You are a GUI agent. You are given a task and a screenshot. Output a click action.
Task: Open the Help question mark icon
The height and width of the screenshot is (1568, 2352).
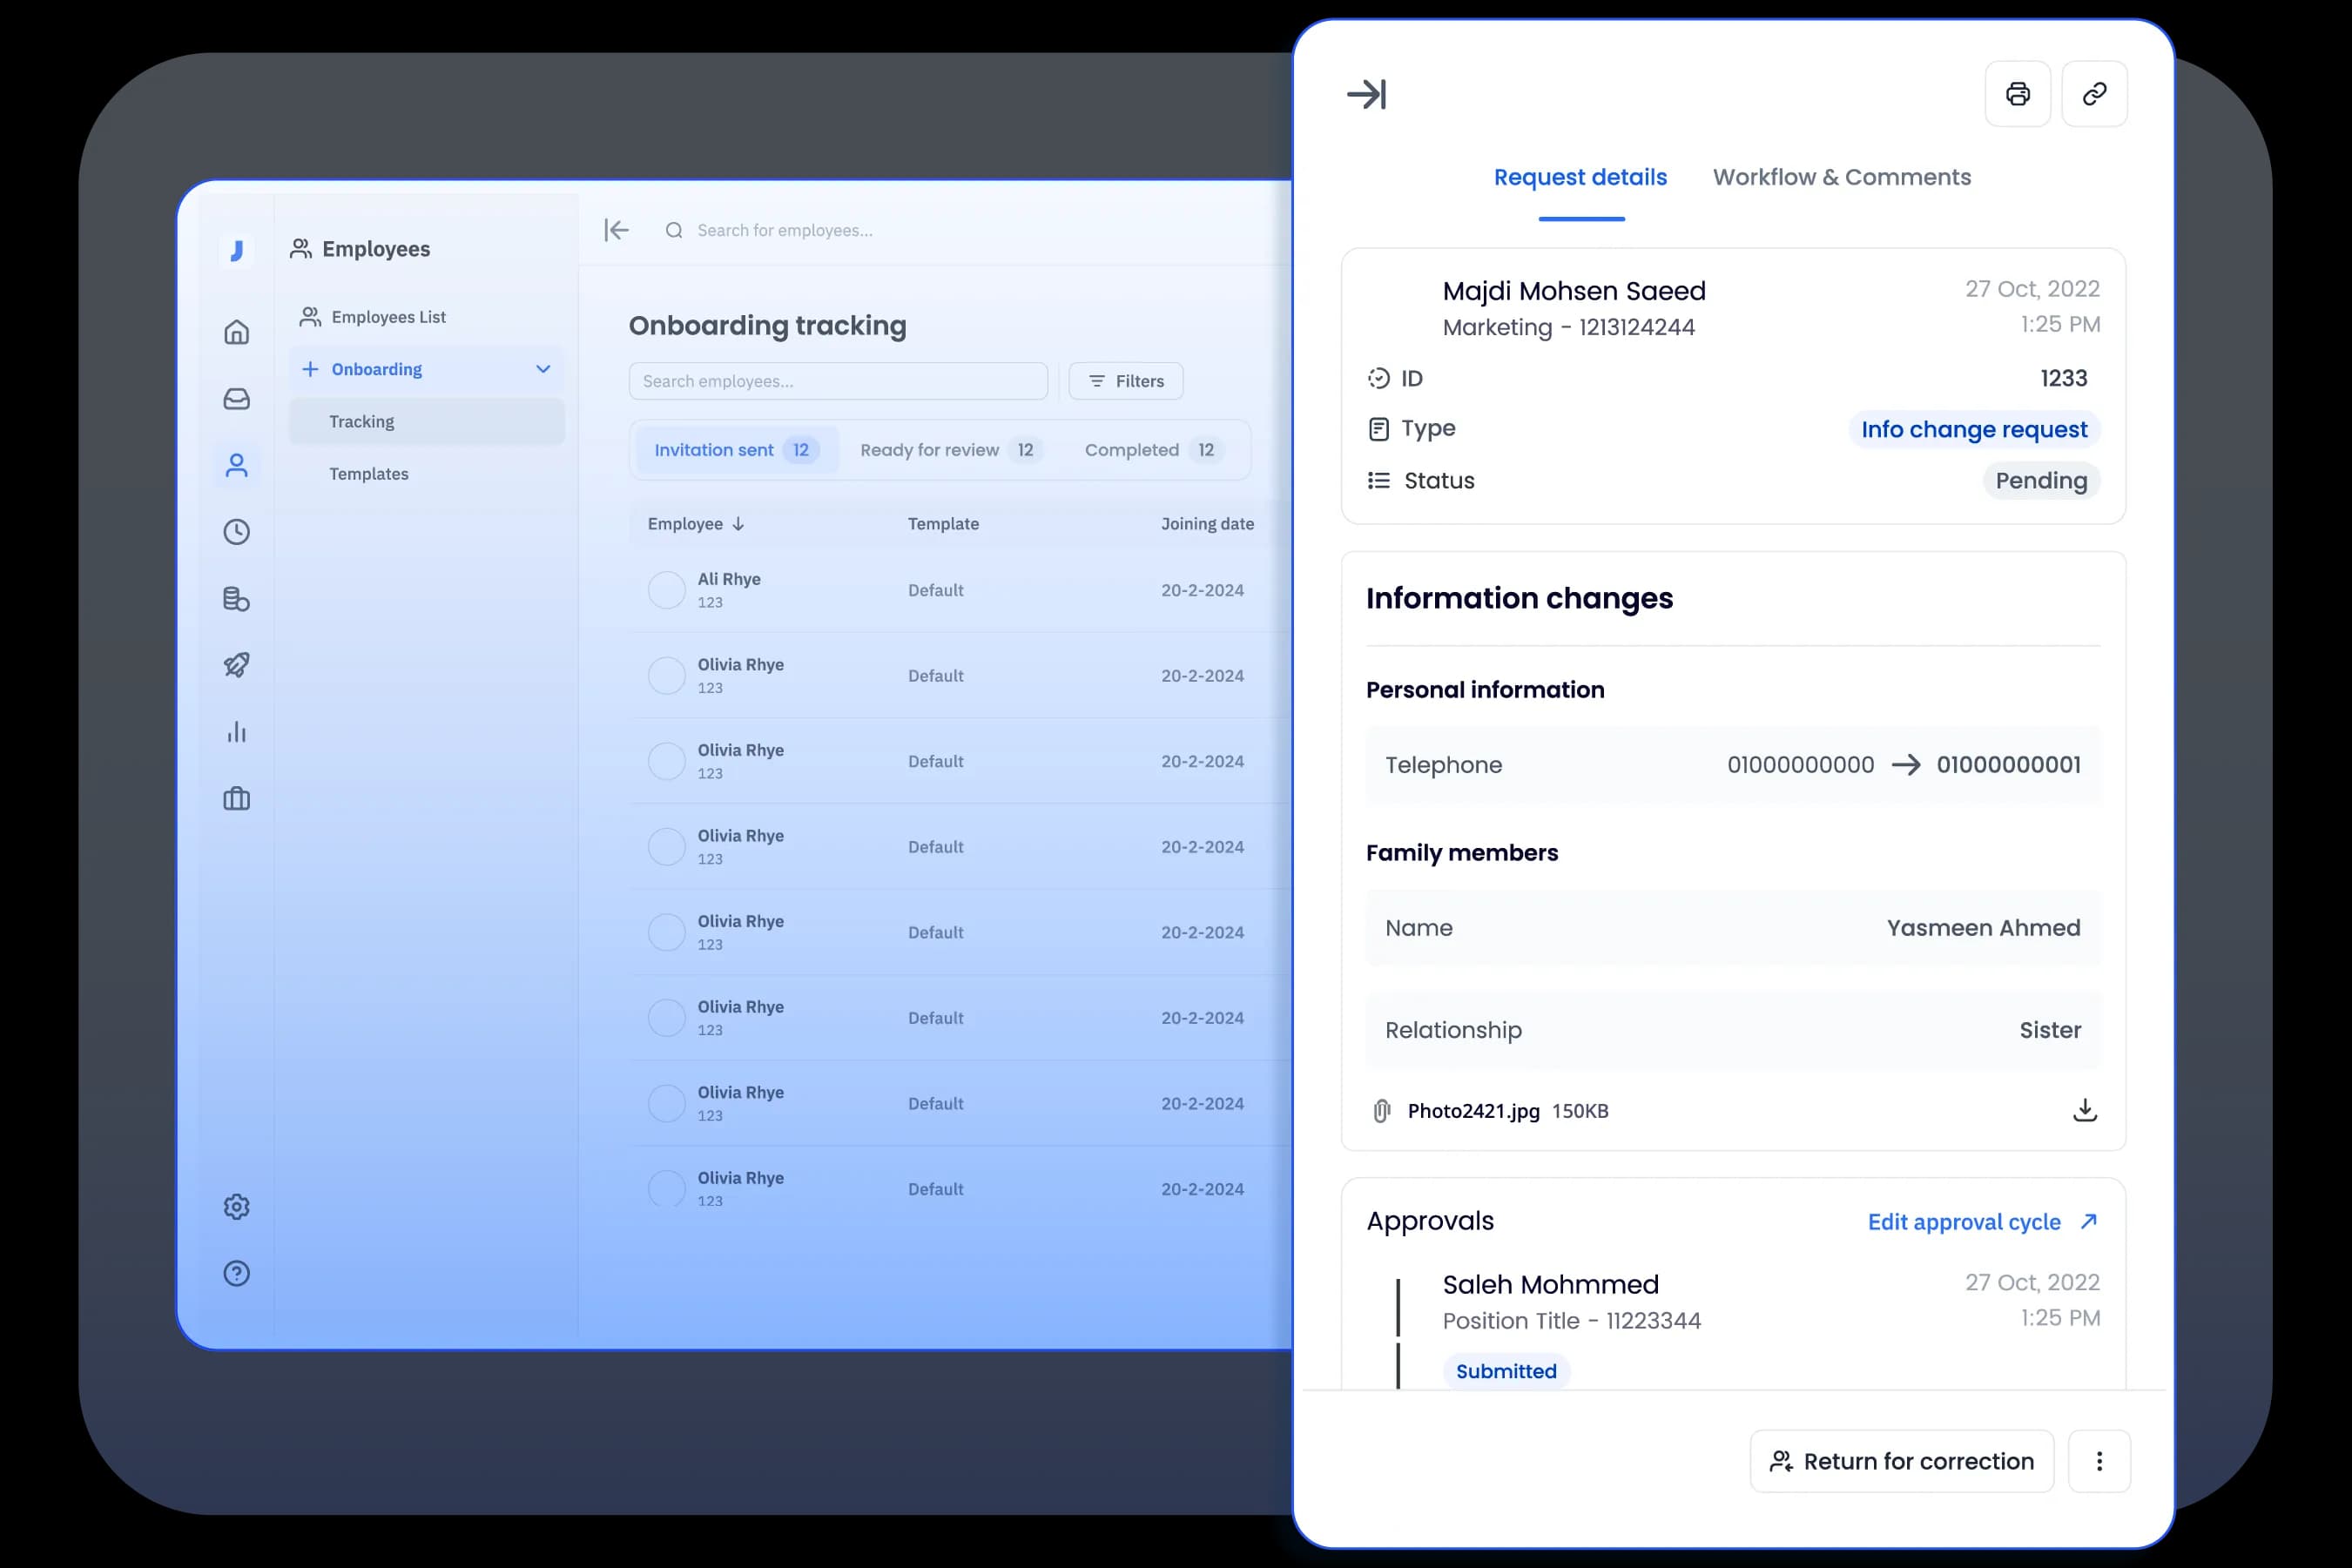tap(236, 1273)
